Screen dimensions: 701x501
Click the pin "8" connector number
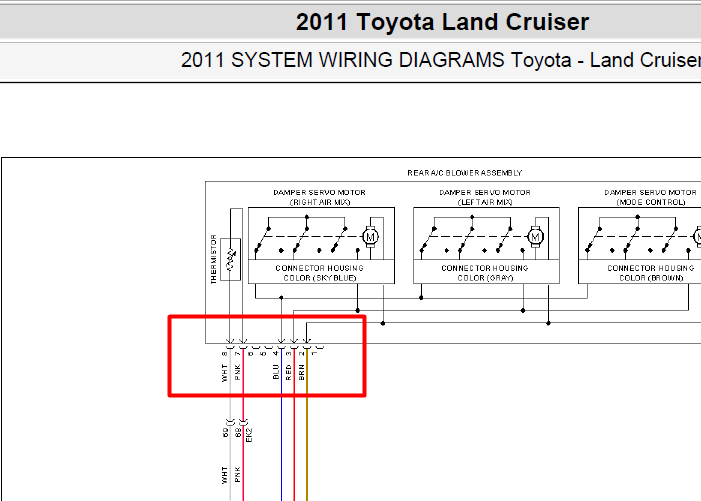coord(224,354)
